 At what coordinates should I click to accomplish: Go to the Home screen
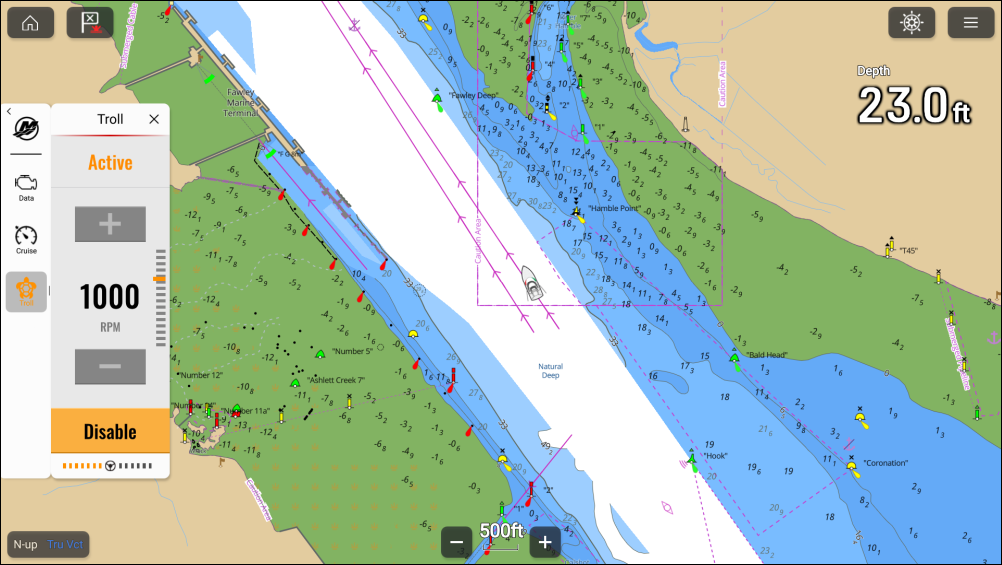[31, 22]
